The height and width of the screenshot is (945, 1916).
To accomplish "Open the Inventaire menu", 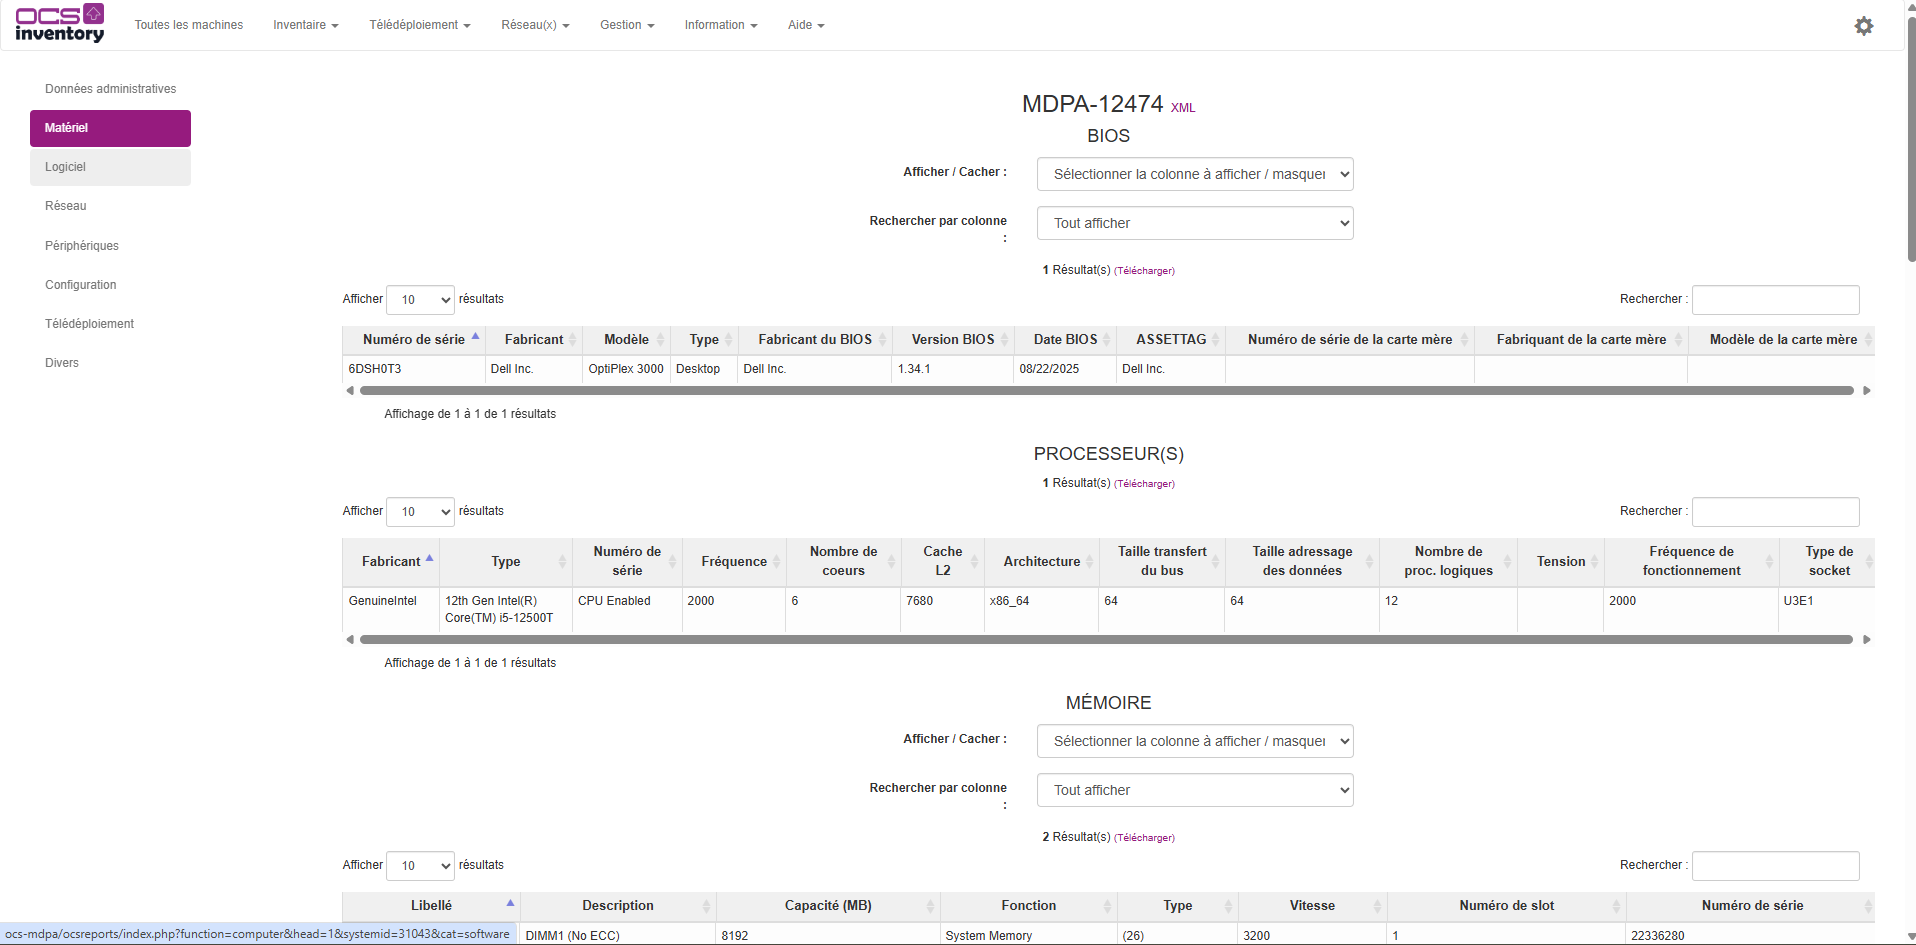I will (305, 25).
